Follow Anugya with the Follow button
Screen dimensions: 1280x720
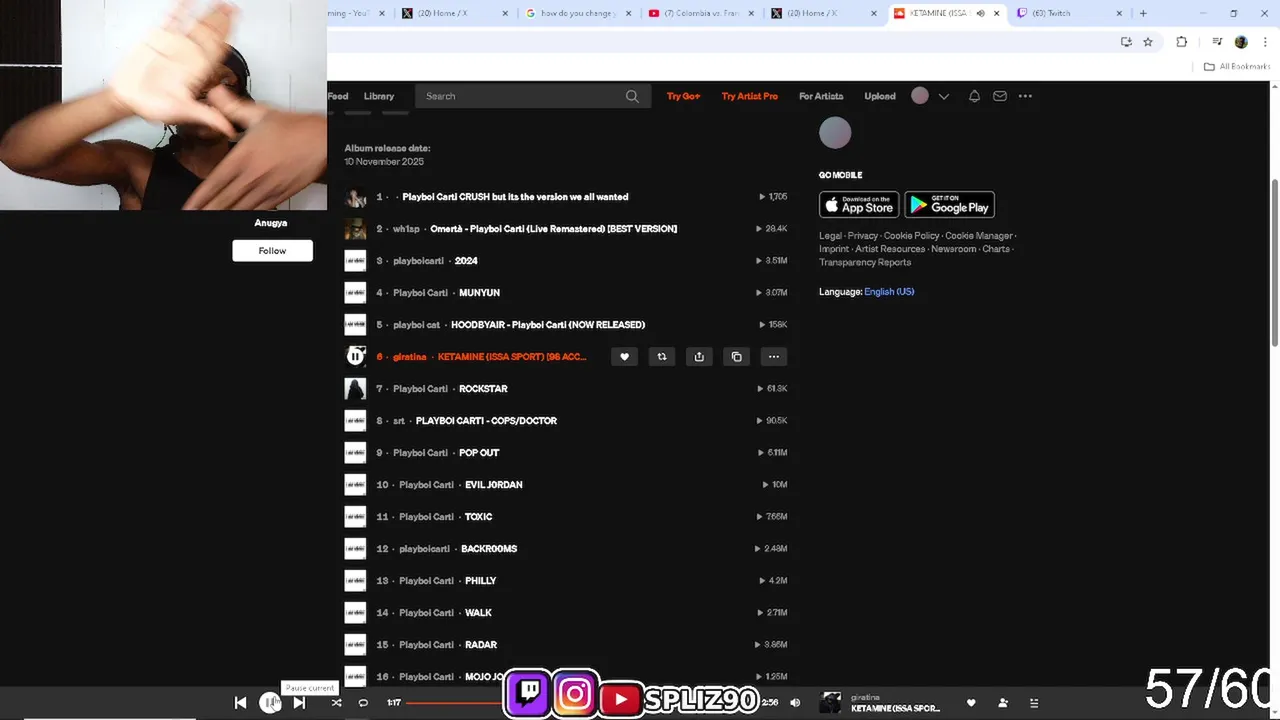[272, 251]
